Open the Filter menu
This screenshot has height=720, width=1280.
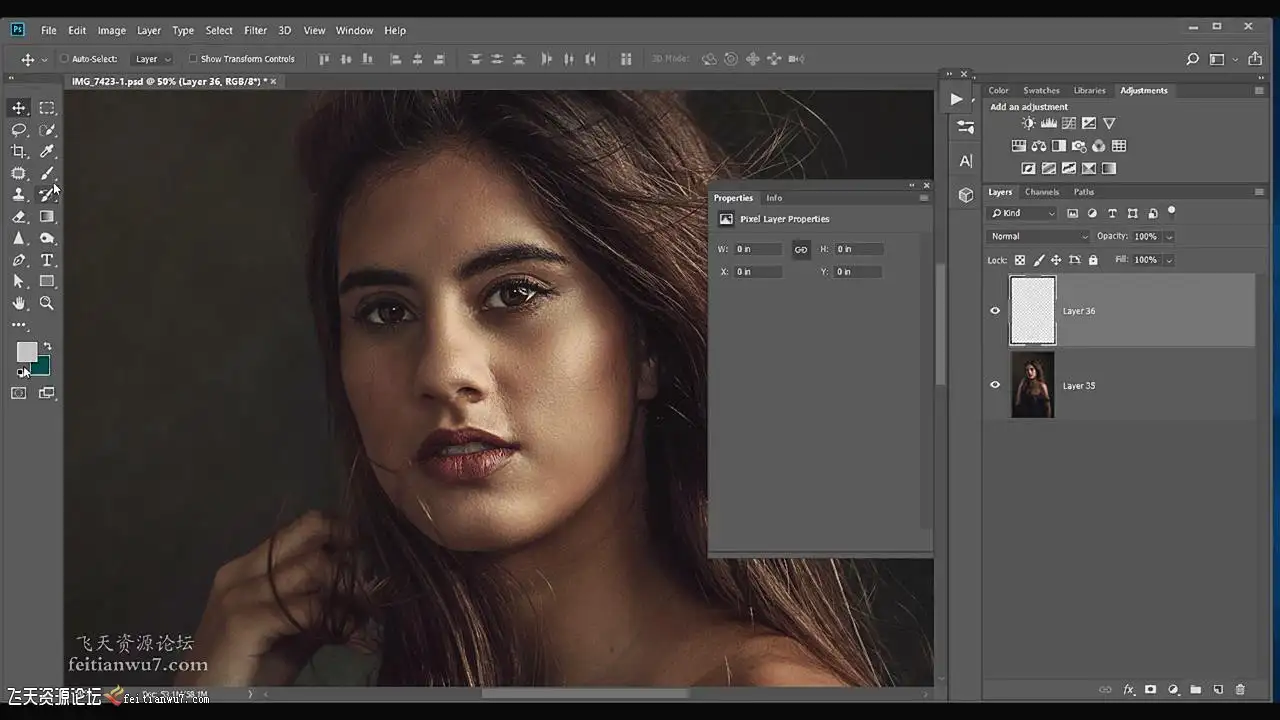[x=255, y=30]
